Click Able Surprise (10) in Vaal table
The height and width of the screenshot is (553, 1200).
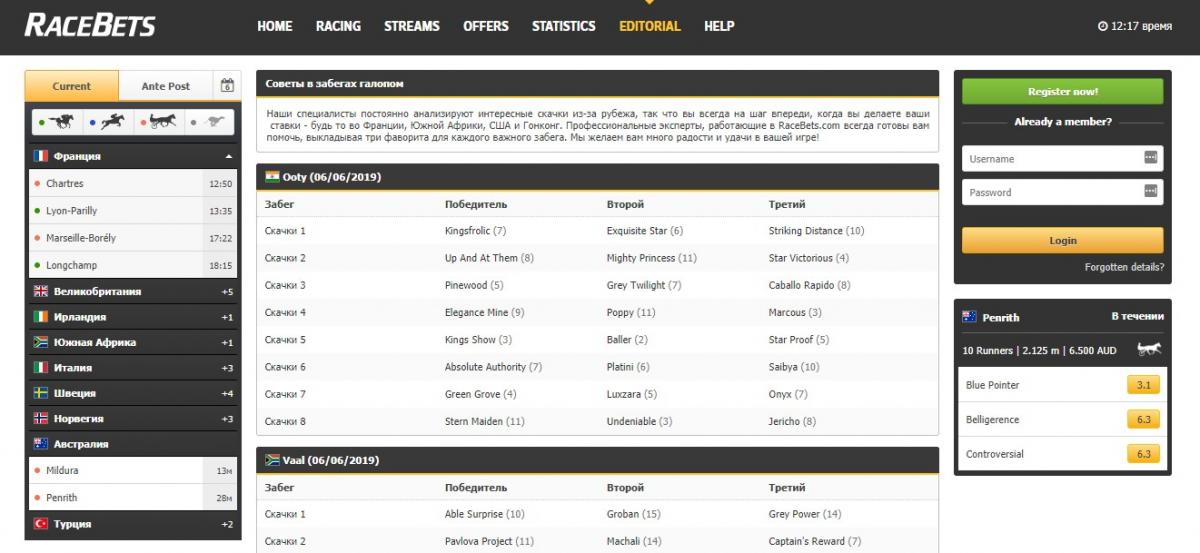click(485, 514)
